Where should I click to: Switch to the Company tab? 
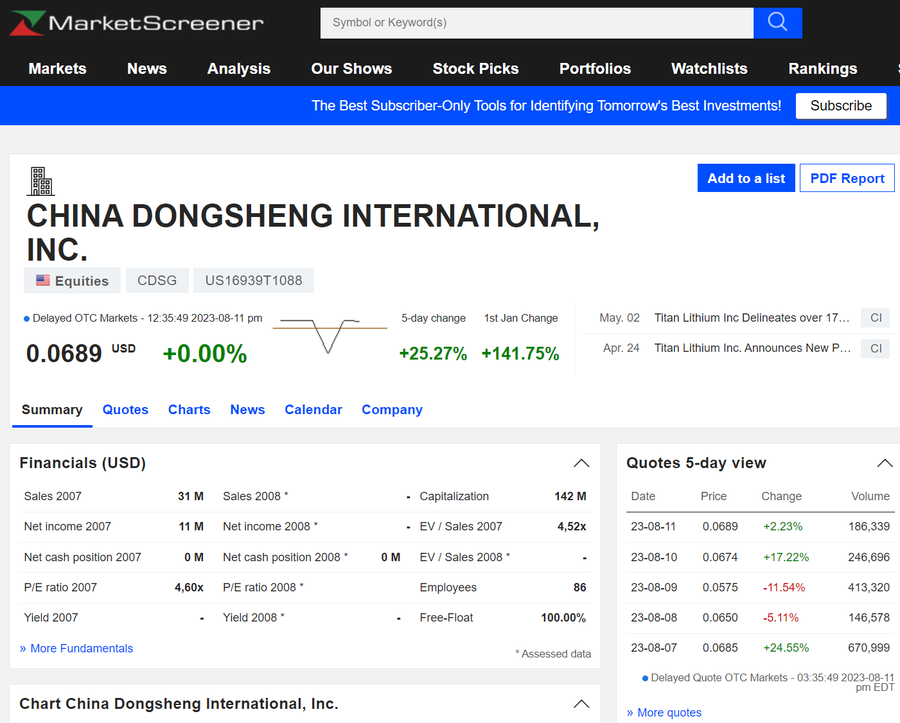coord(392,410)
